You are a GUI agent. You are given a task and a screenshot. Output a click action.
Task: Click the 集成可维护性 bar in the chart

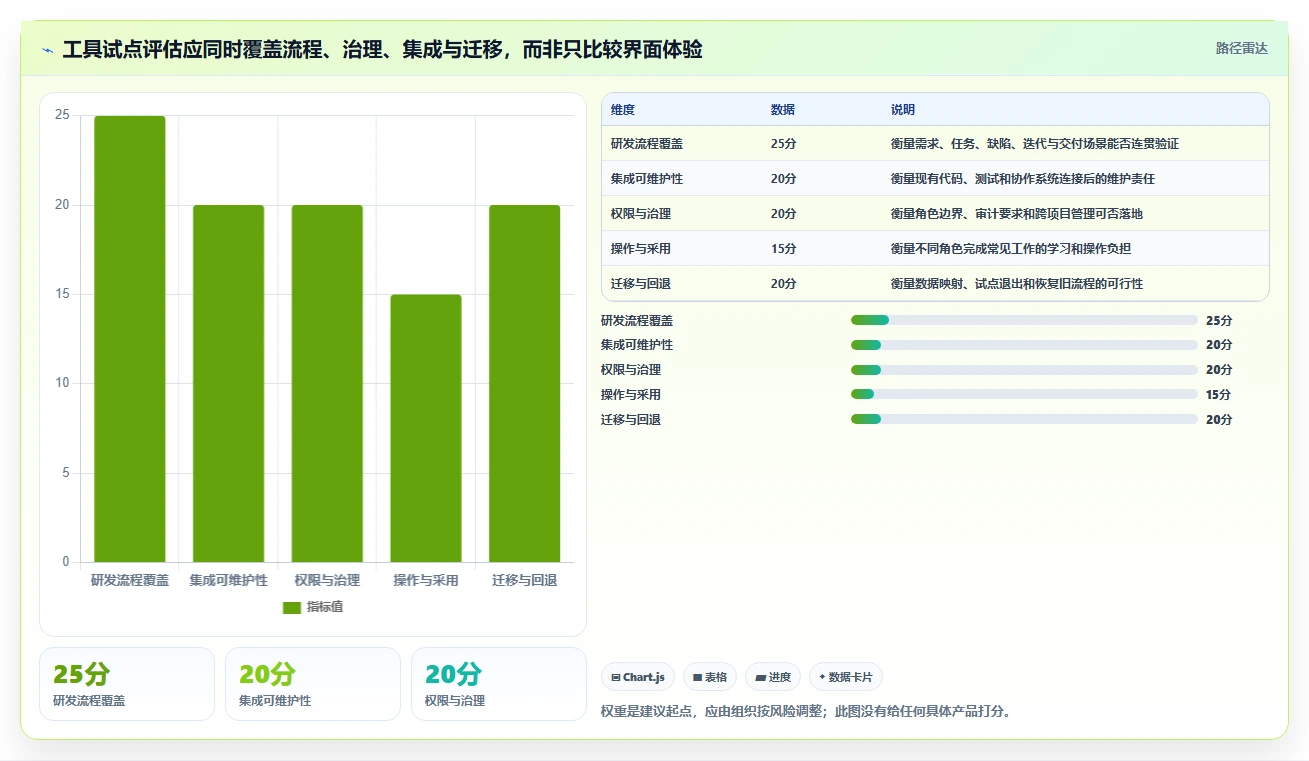pyautogui.click(x=228, y=383)
